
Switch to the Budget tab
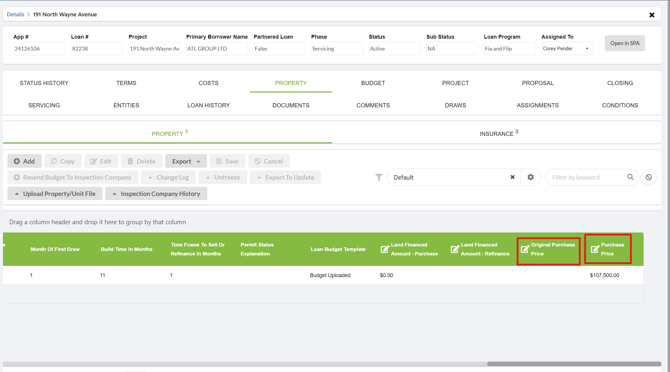pyautogui.click(x=373, y=83)
